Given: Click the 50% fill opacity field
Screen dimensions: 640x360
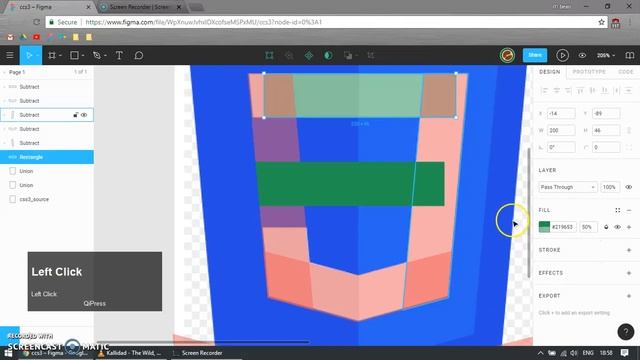Looking at the screenshot, I should (588, 227).
